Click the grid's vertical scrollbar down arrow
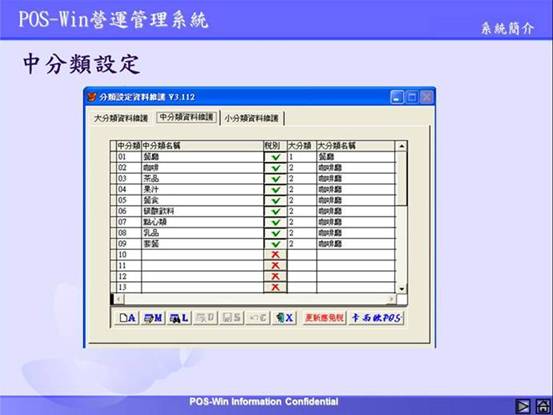 [402, 289]
